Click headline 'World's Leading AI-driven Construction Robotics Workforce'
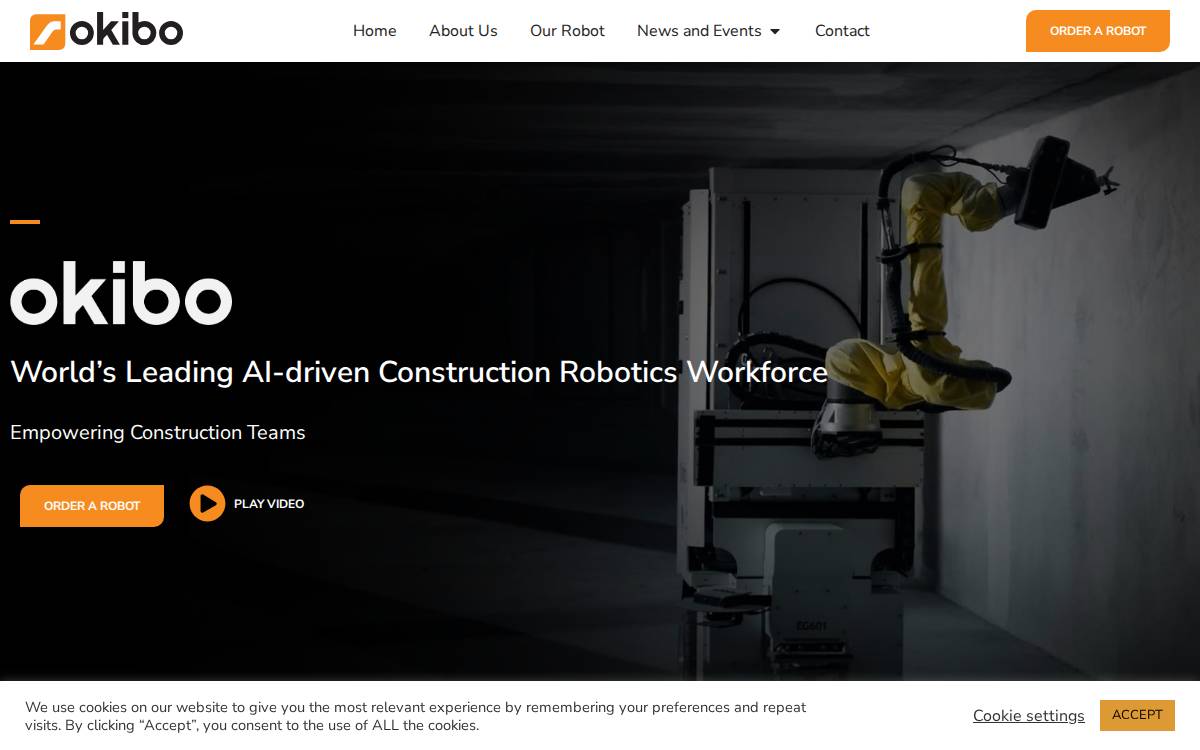 [x=419, y=372]
